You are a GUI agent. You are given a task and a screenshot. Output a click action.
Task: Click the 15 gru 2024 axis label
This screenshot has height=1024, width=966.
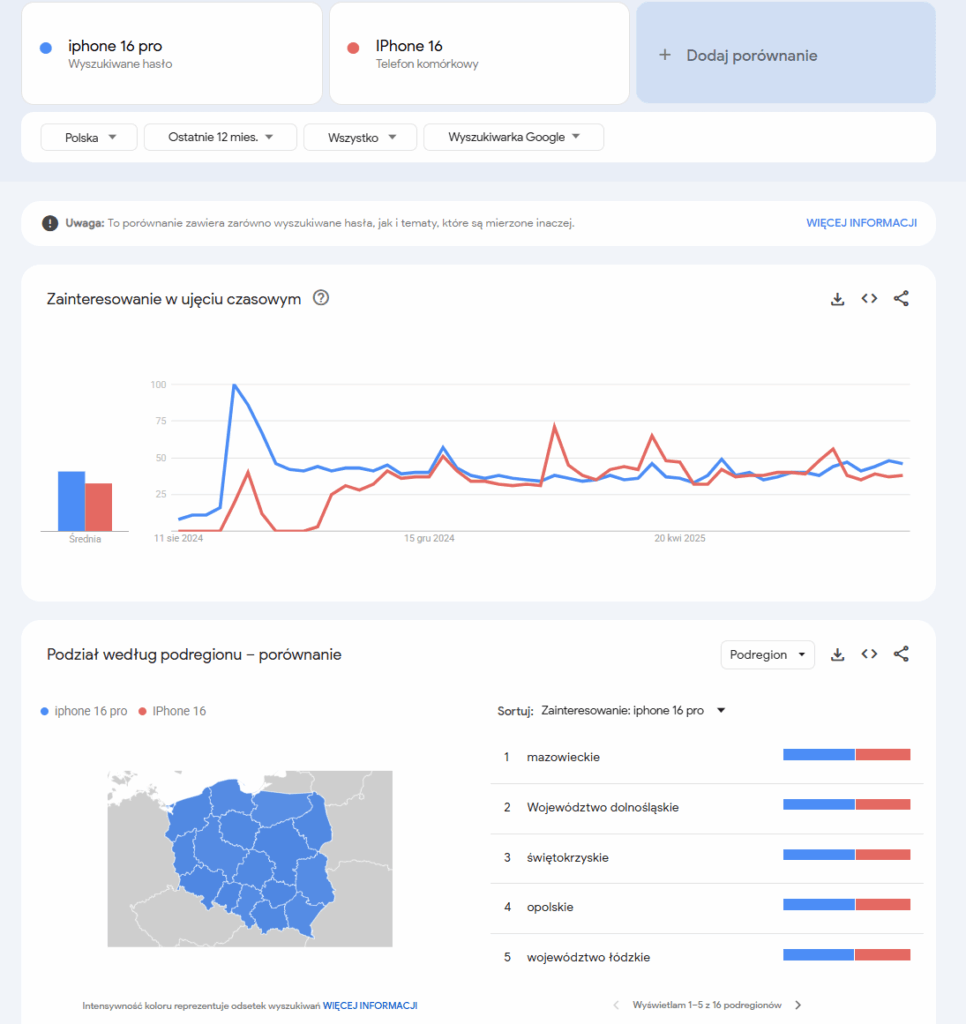point(429,539)
